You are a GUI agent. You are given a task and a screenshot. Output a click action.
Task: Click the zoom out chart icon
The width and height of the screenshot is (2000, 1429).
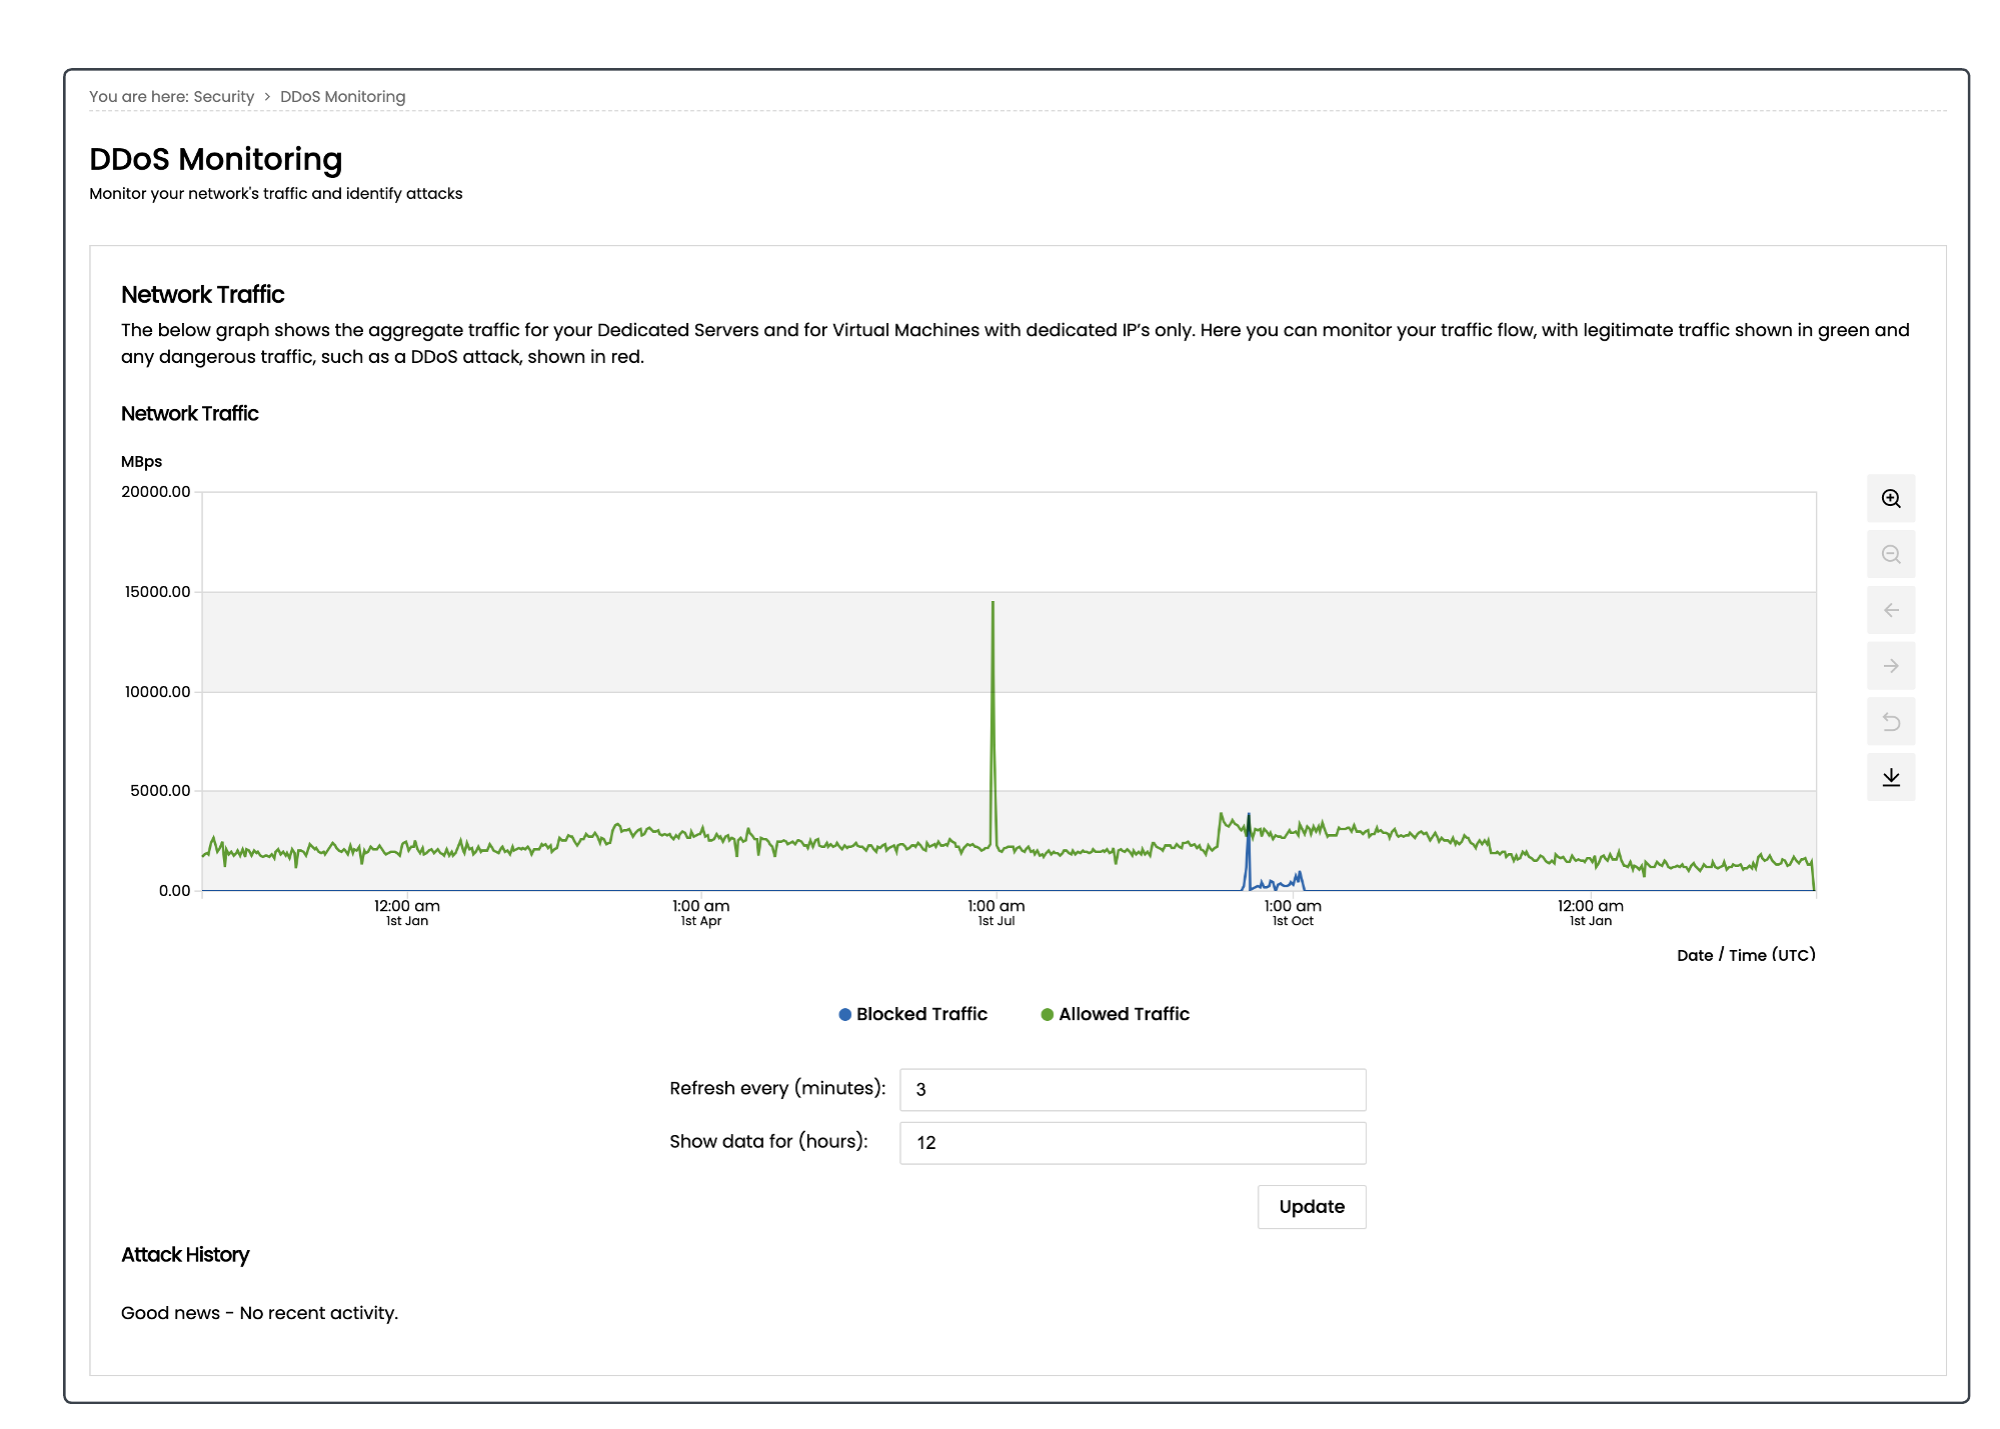(1890, 554)
